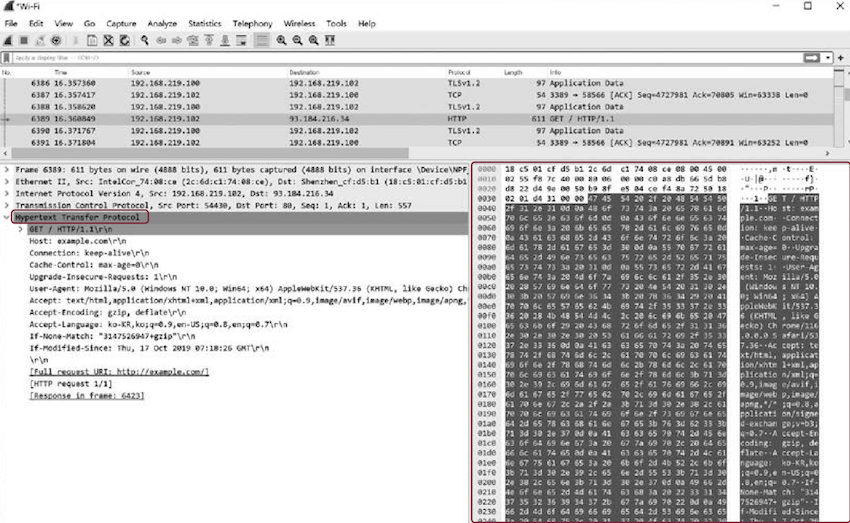Click into the display filter field
The width and height of the screenshot is (850, 523).
coord(407,57)
